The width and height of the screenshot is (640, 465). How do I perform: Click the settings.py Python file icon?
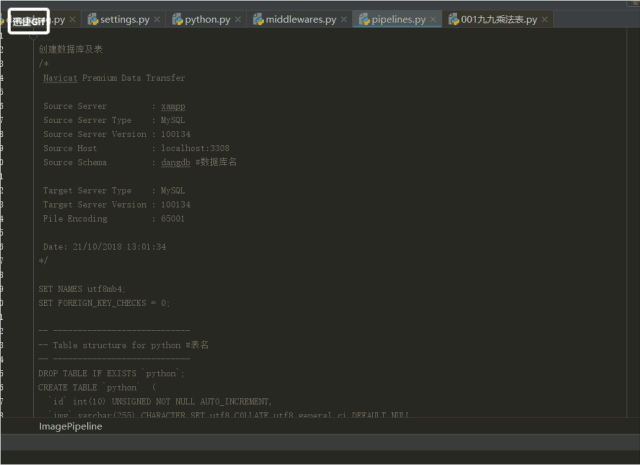pos(93,19)
